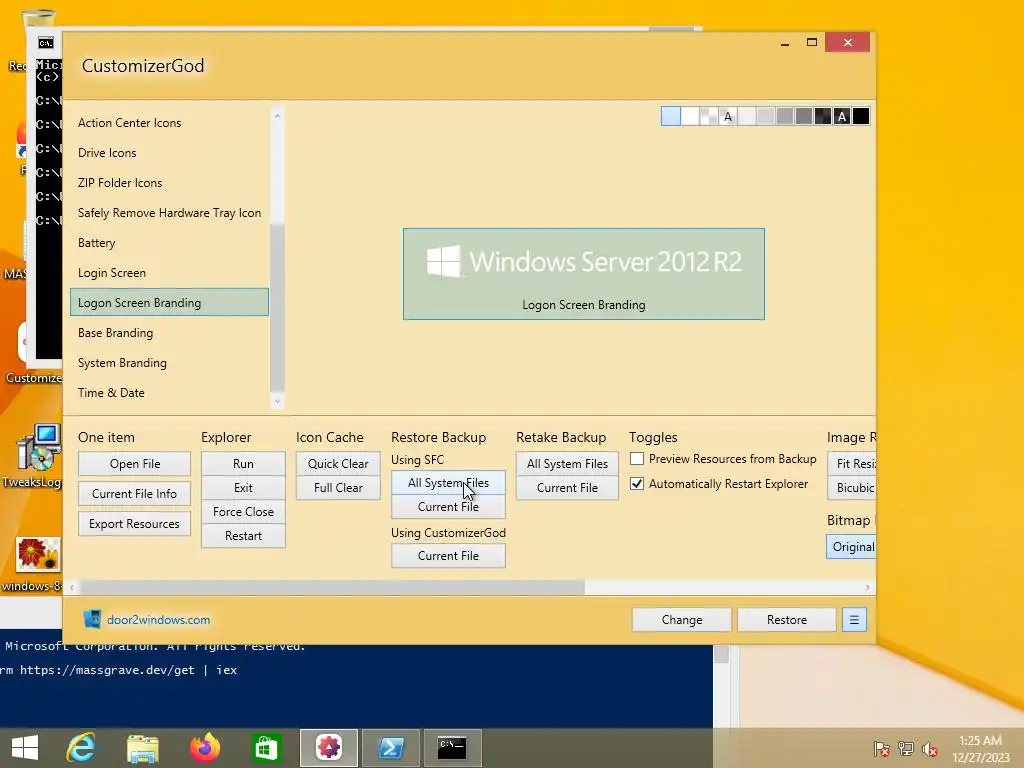Select Action Center Icons in the list
Screen dimensions: 1024x768
coord(169,123)
